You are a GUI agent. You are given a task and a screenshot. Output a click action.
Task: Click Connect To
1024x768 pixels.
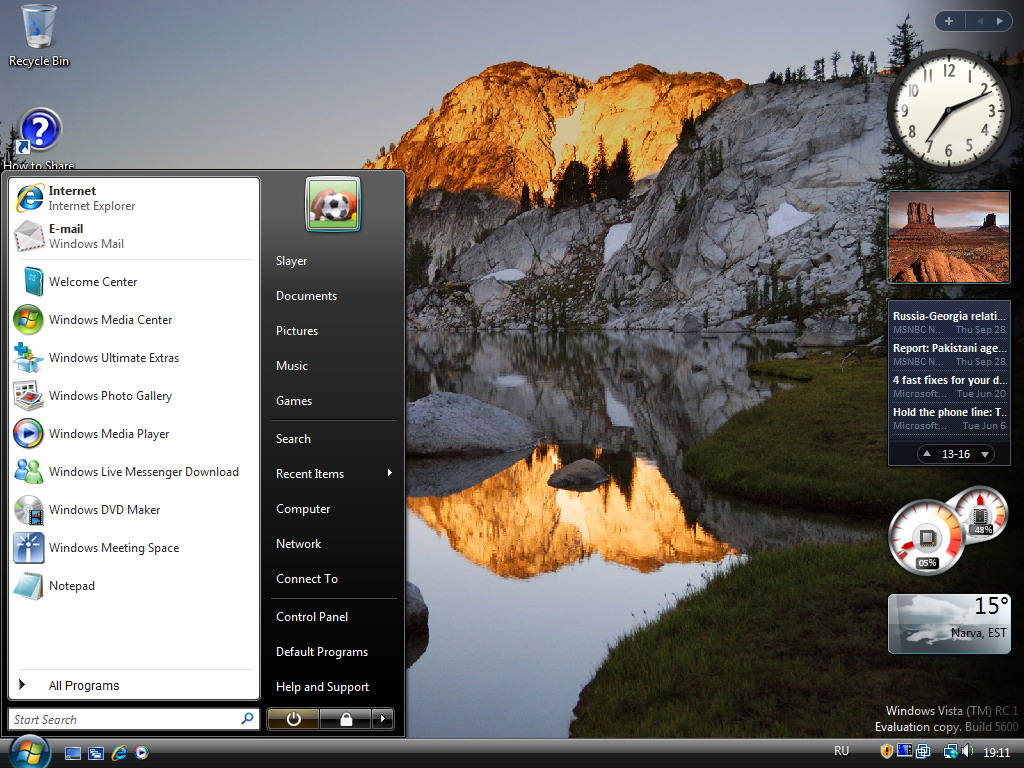[x=334, y=579]
